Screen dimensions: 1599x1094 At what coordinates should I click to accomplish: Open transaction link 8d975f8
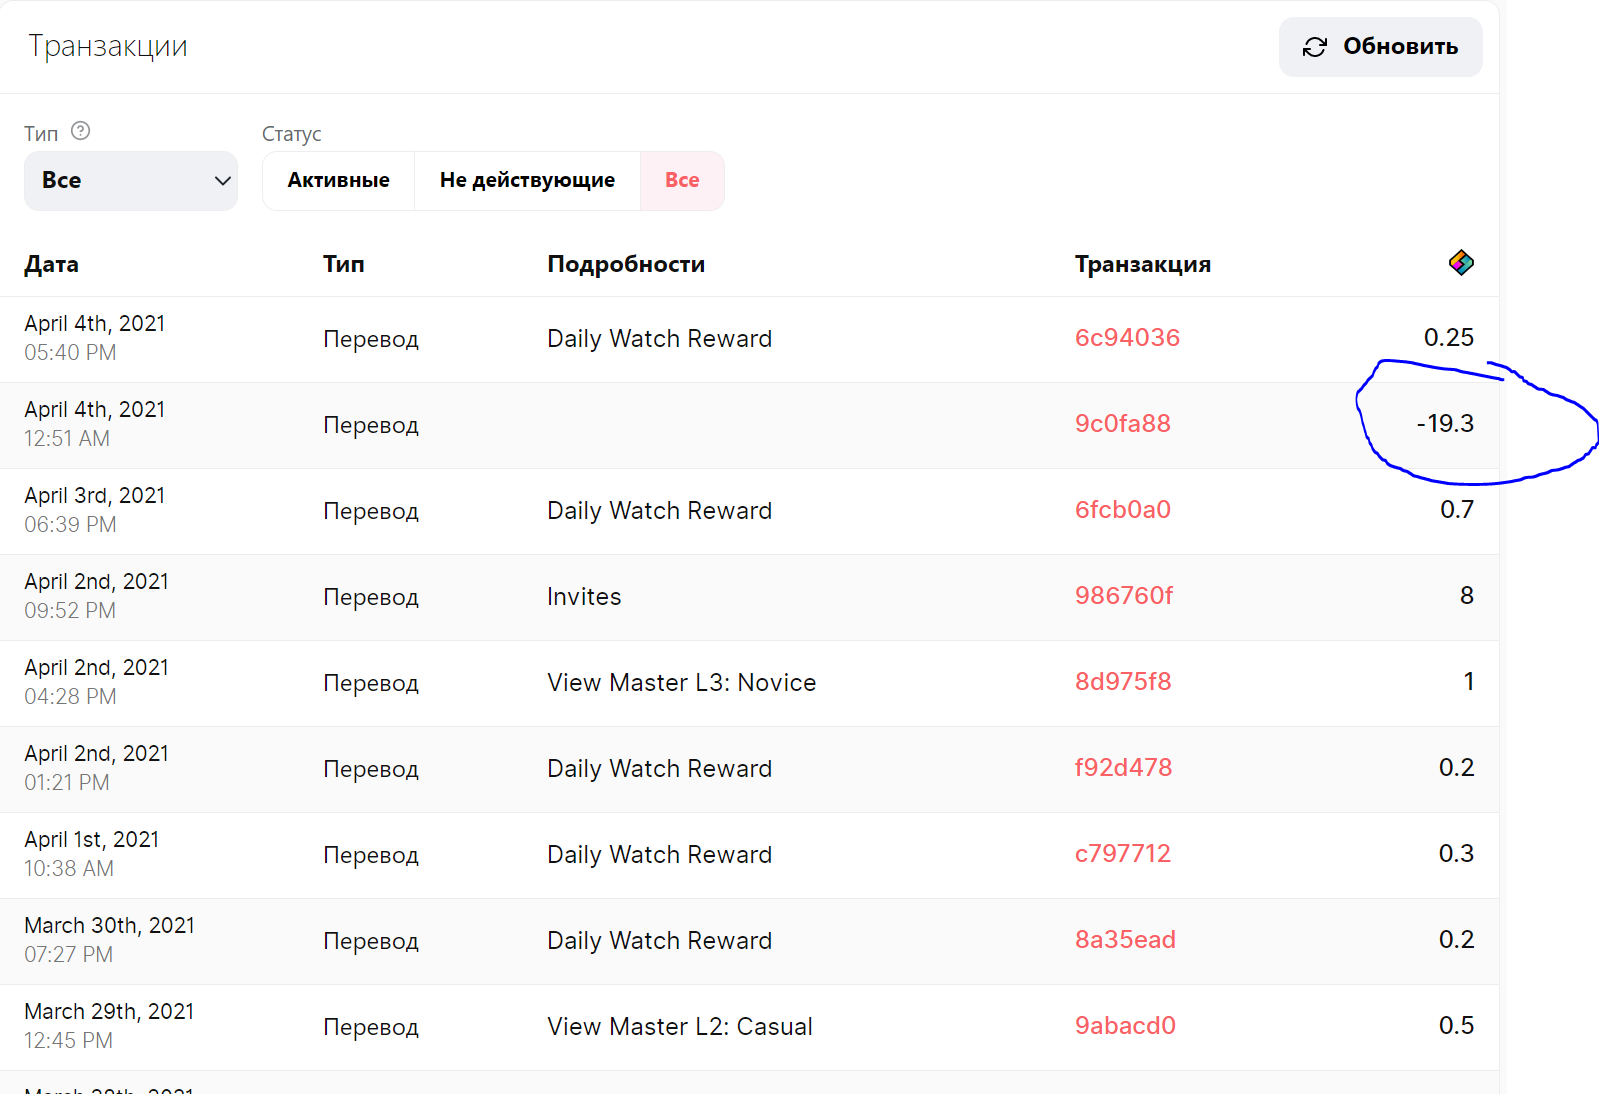tap(1123, 682)
